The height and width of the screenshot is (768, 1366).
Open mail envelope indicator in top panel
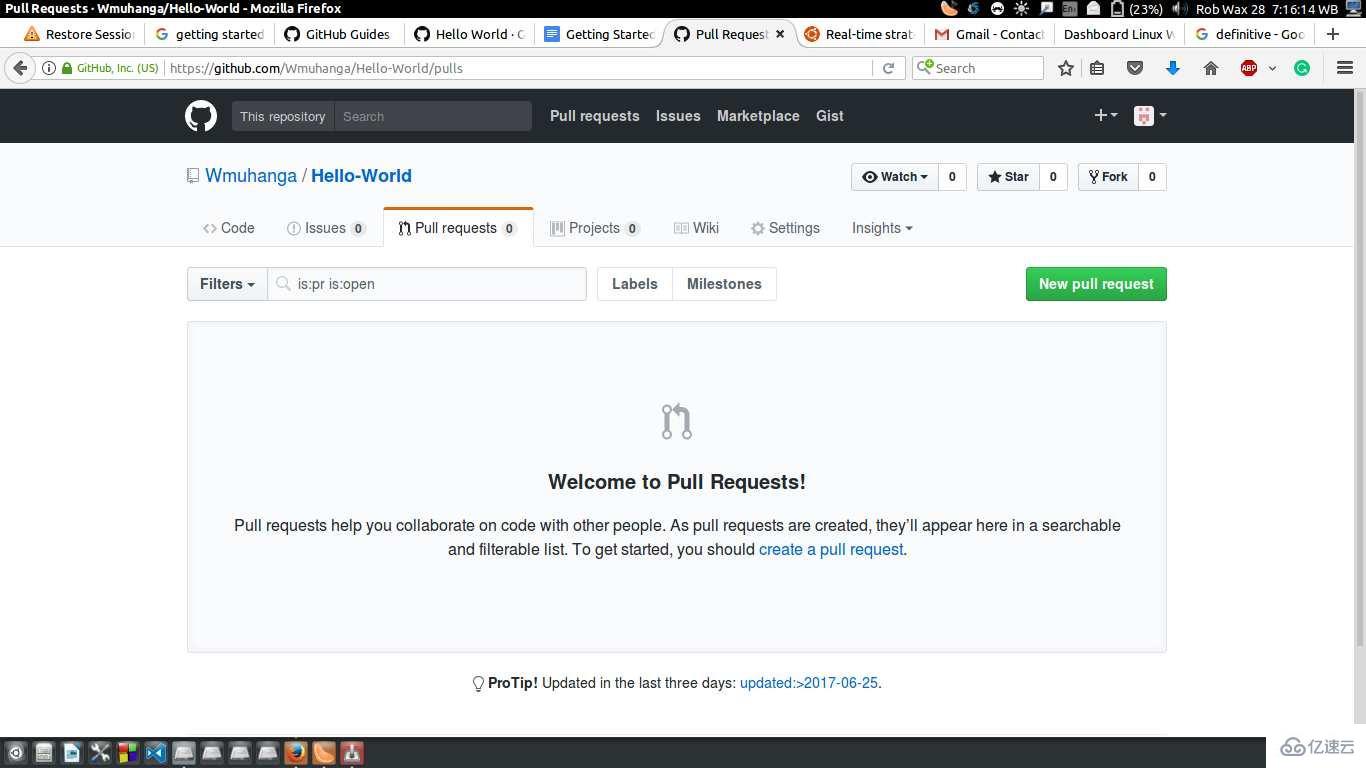(x=1093, y=9)
